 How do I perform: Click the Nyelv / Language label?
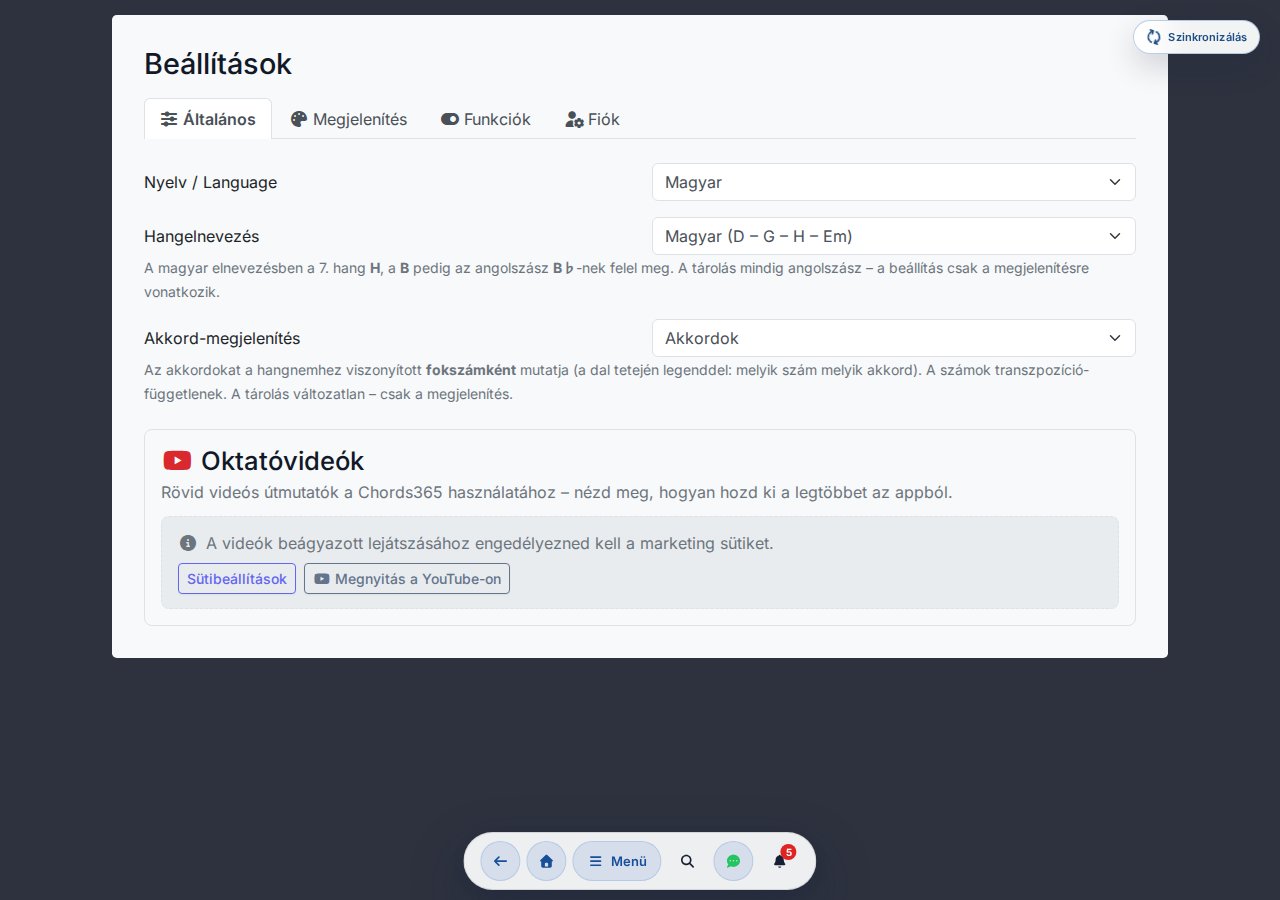click(x=210, y=182)
